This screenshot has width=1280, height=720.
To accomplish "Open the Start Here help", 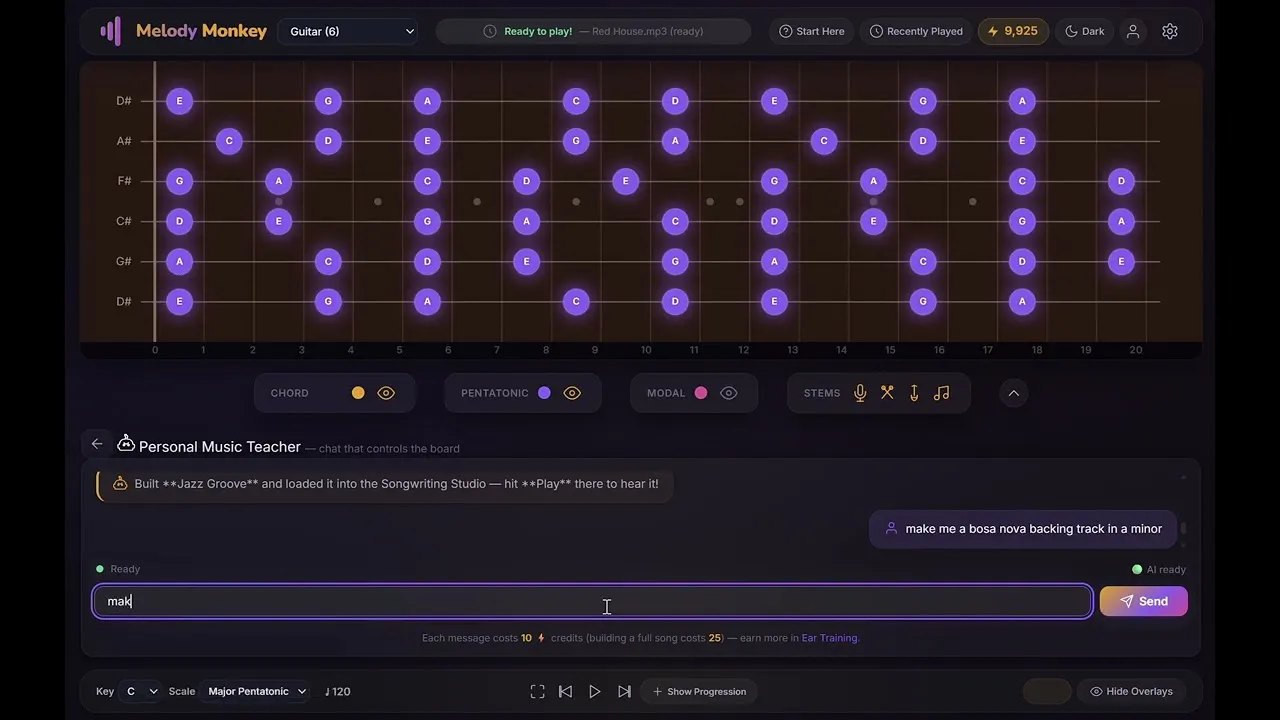I will (812, 31).
